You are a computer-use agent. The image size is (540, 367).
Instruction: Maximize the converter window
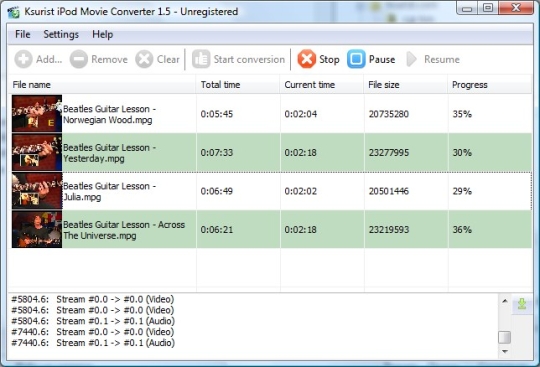(x=488, y=8)
